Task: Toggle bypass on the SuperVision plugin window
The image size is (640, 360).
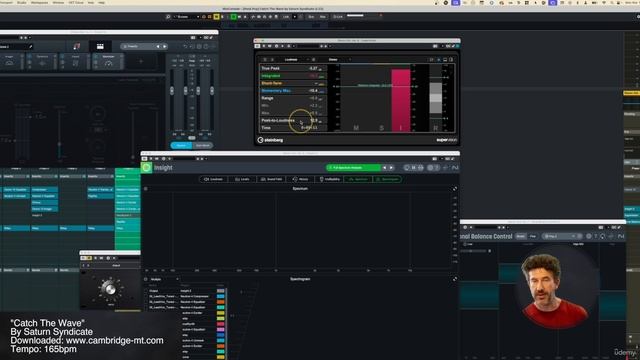Action: 258,46
